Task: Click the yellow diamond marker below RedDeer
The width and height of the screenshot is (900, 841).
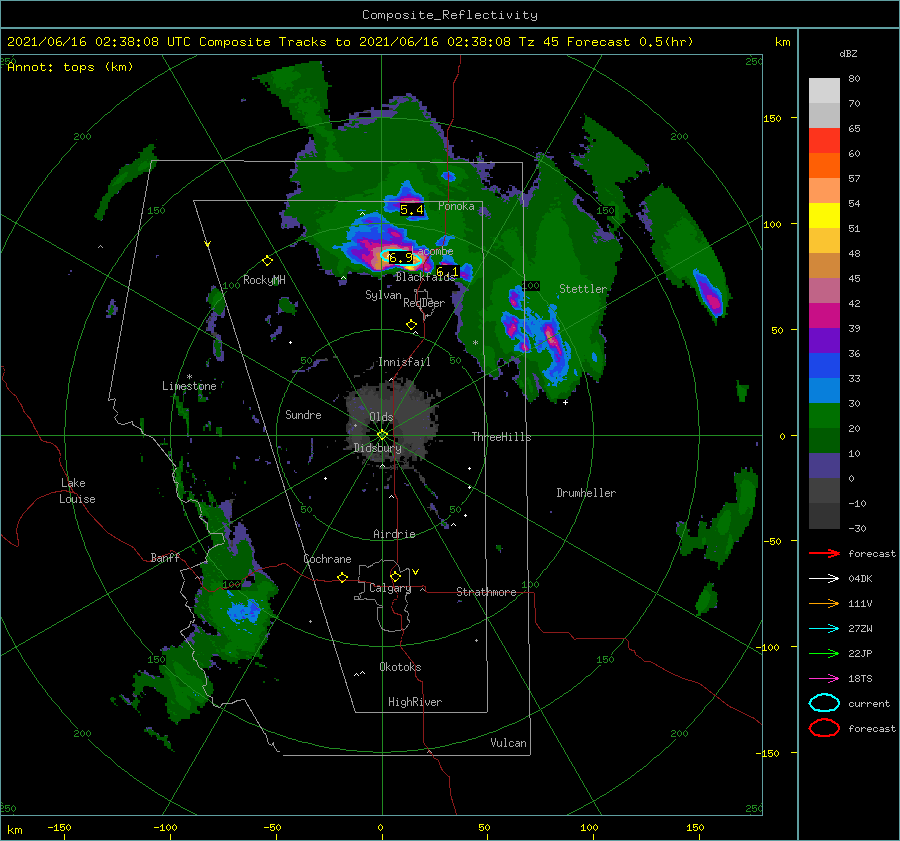Action: (411, 325)
